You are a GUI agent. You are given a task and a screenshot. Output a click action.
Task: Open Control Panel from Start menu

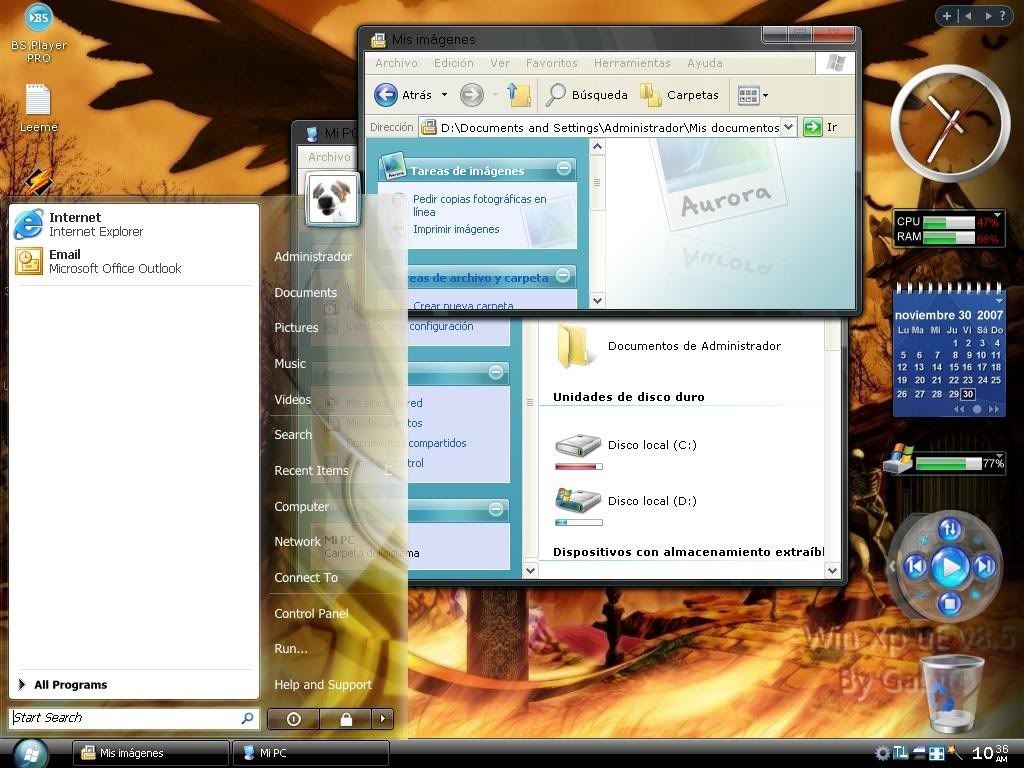click(312, 613)
